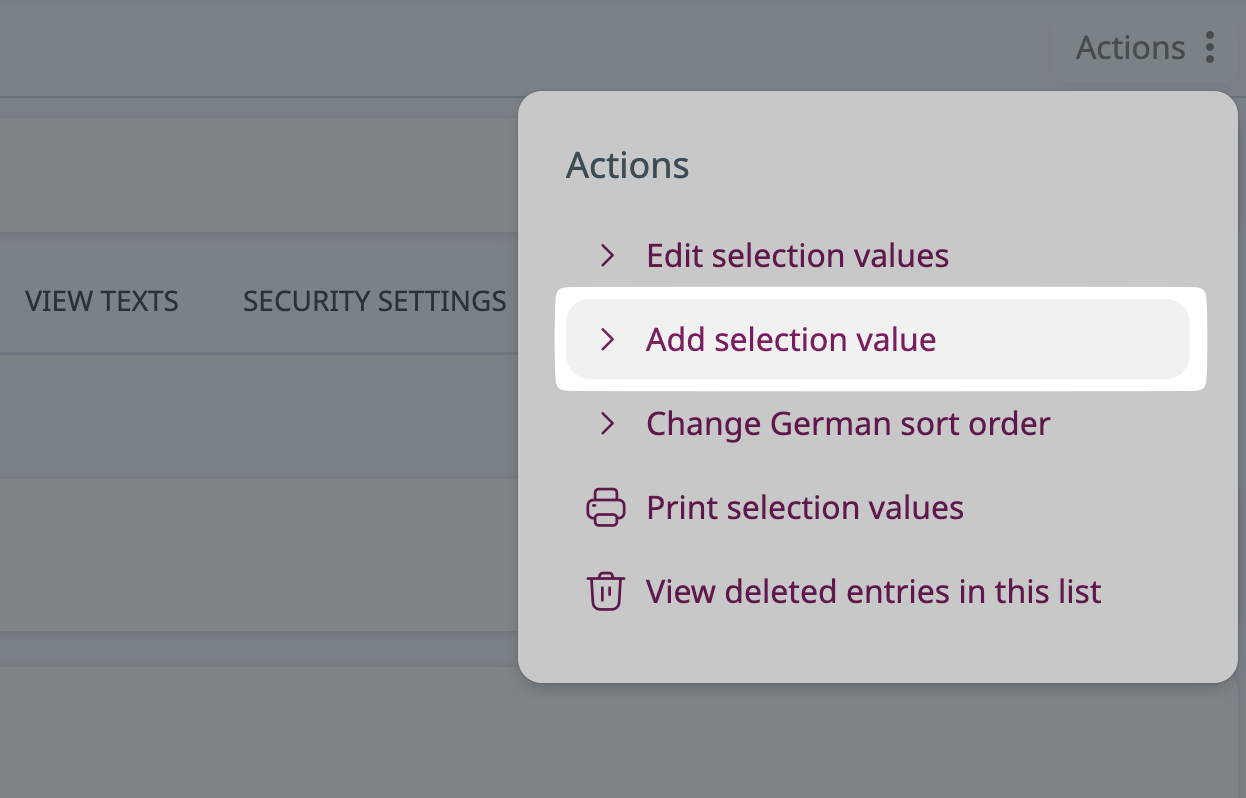Switch to the VIEW TEXTS tab
This screenshot has width=1246, height=798.
coord(102,301)
